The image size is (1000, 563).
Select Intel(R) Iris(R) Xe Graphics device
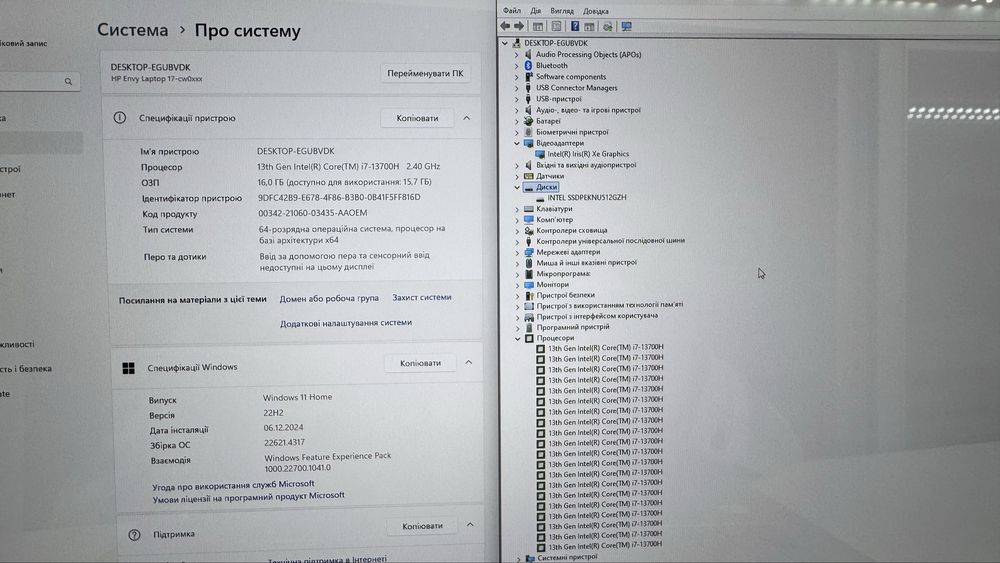click(588, 154)
